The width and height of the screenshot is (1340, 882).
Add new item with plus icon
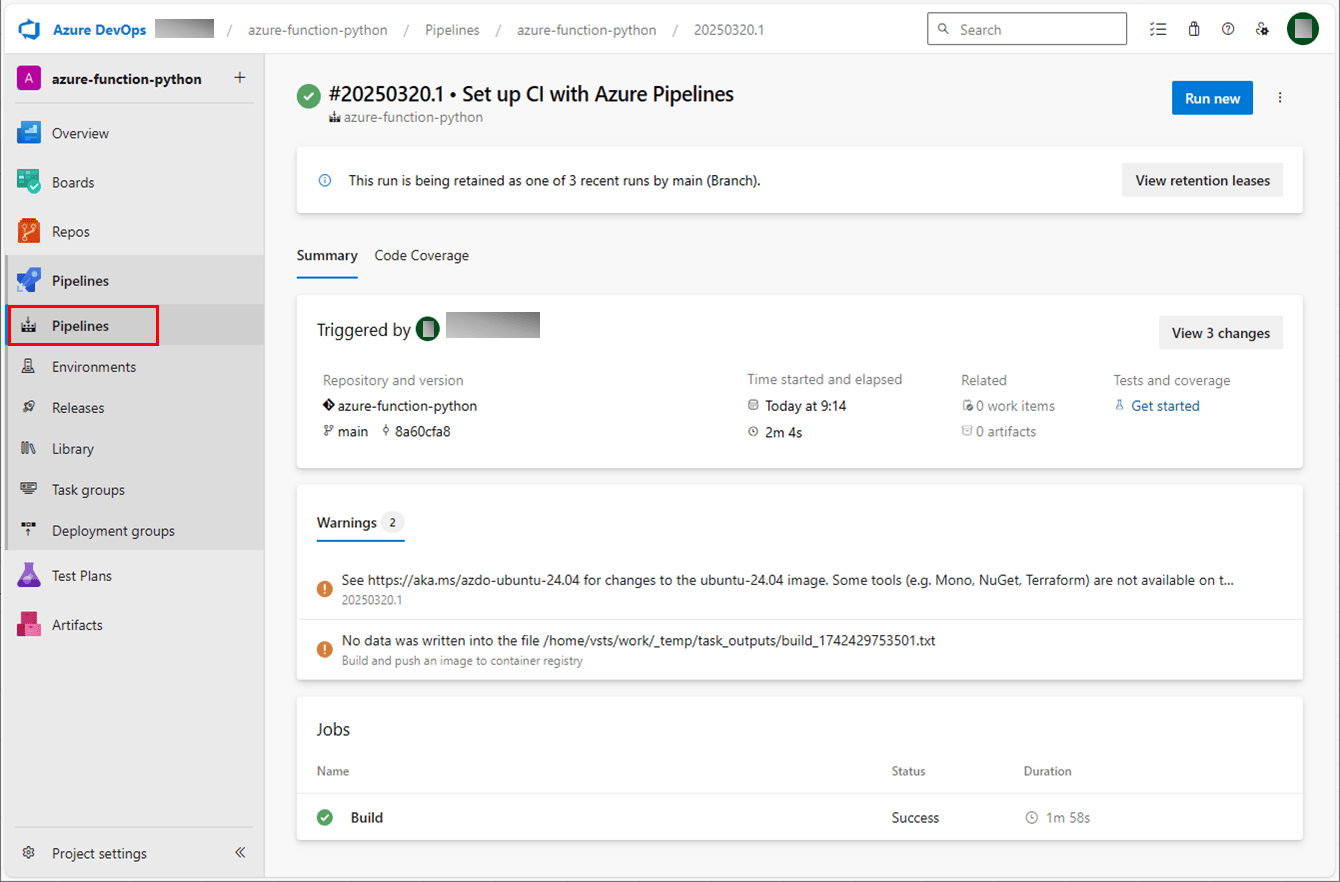pyautogui.click(x=239, y=78)
